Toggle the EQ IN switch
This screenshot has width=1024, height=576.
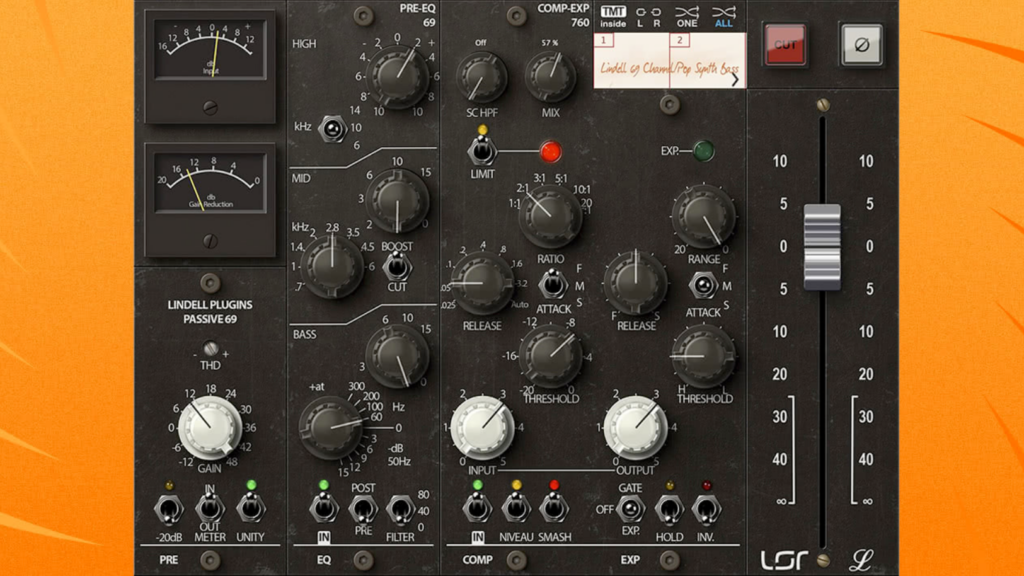pyautogui.click(x=323, y=509)
